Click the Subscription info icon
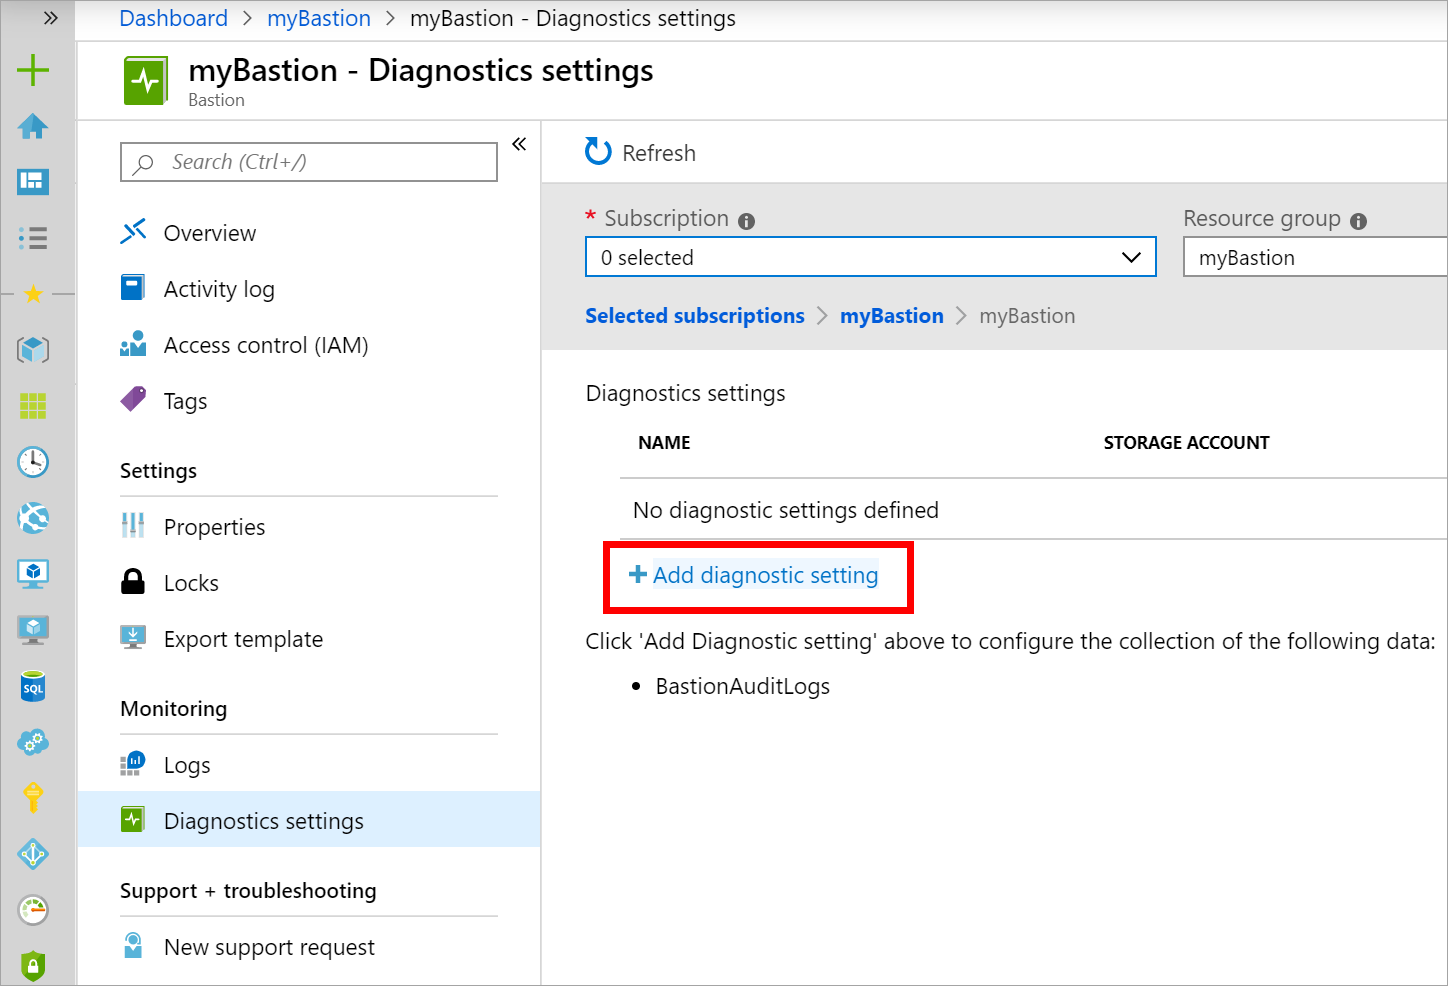Viewport: 1448px width, 986px height. point(746,221)
